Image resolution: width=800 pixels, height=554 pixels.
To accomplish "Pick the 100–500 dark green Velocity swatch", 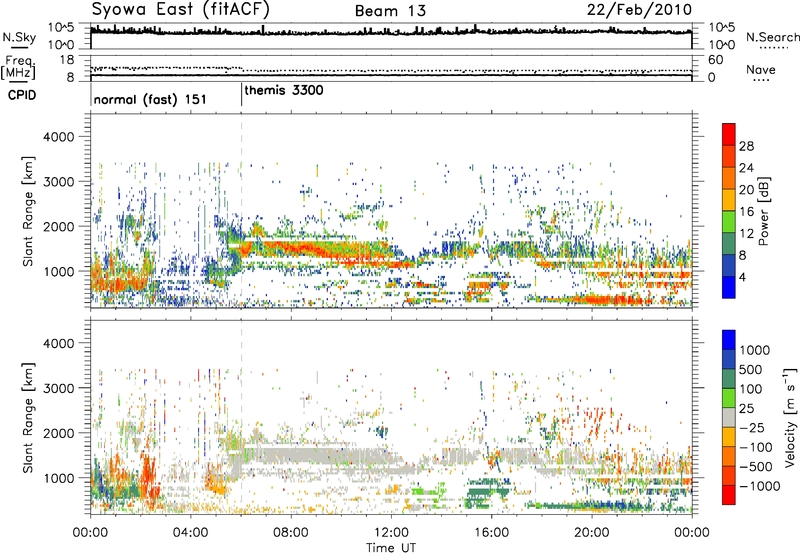I will [729, 379].
